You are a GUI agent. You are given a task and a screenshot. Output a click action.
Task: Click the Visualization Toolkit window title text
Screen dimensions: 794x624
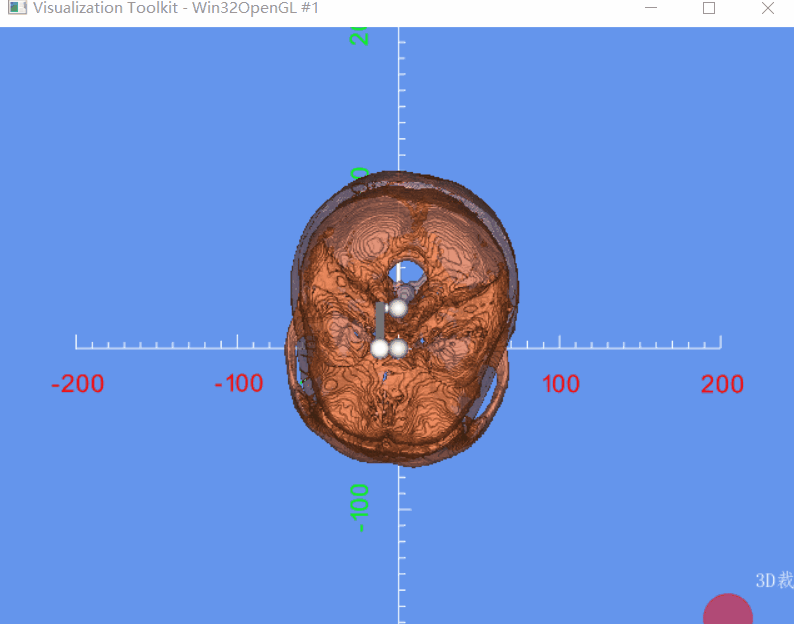pyautogui.click(x=176, y=8)
